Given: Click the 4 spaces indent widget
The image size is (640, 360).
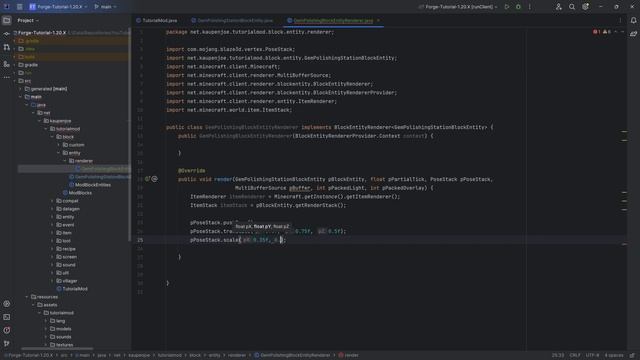Looking at the screenshot, I should click(x=613, y=356).
